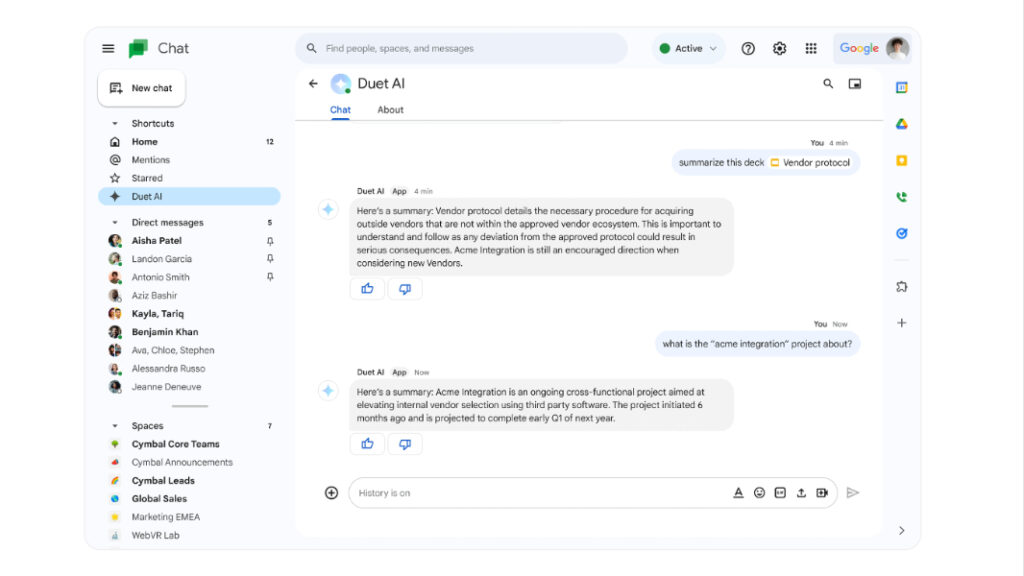Open chat with Aziz Bashir
Viewport: 1024px width, 576px height.
189,296
